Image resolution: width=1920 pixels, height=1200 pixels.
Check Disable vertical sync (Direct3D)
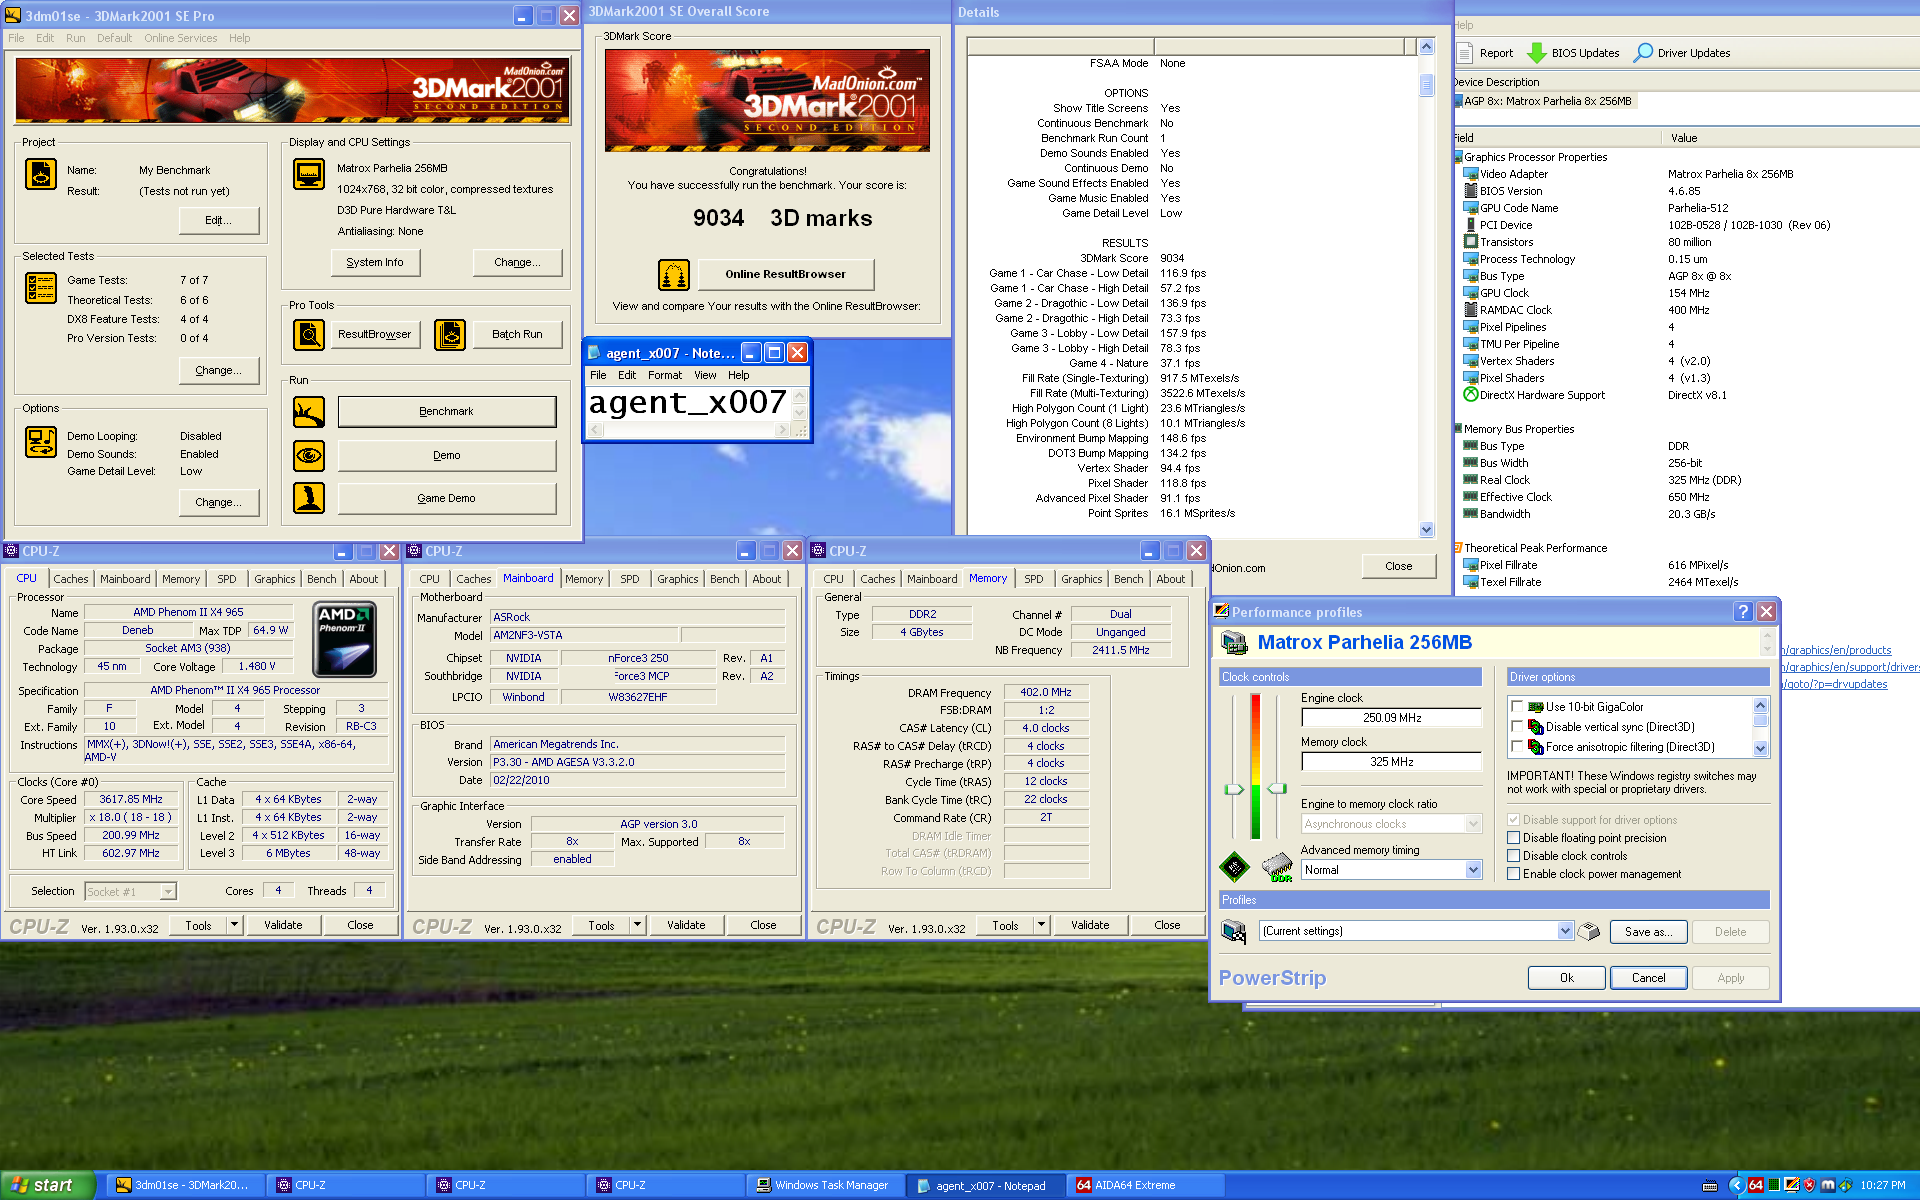click(1517, 727)
